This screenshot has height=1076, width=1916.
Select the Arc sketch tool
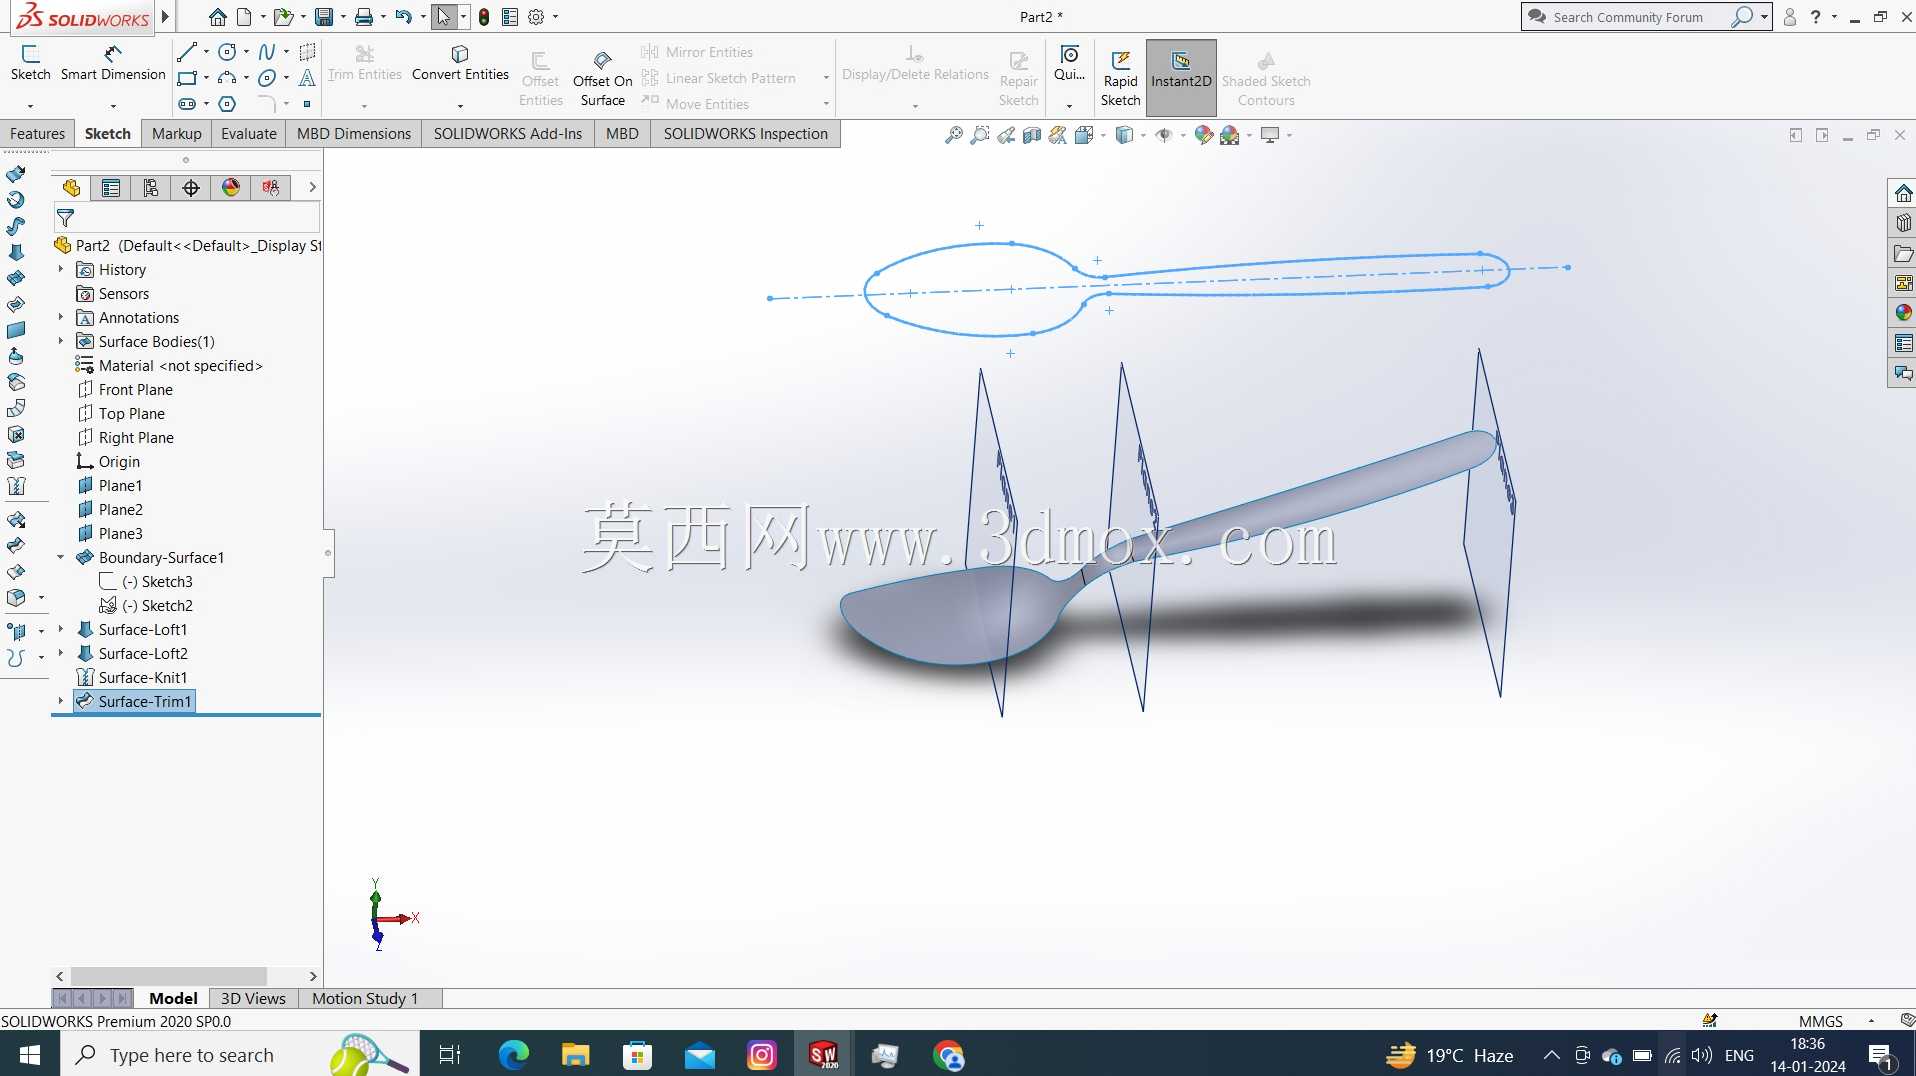(x=228, y=78)
